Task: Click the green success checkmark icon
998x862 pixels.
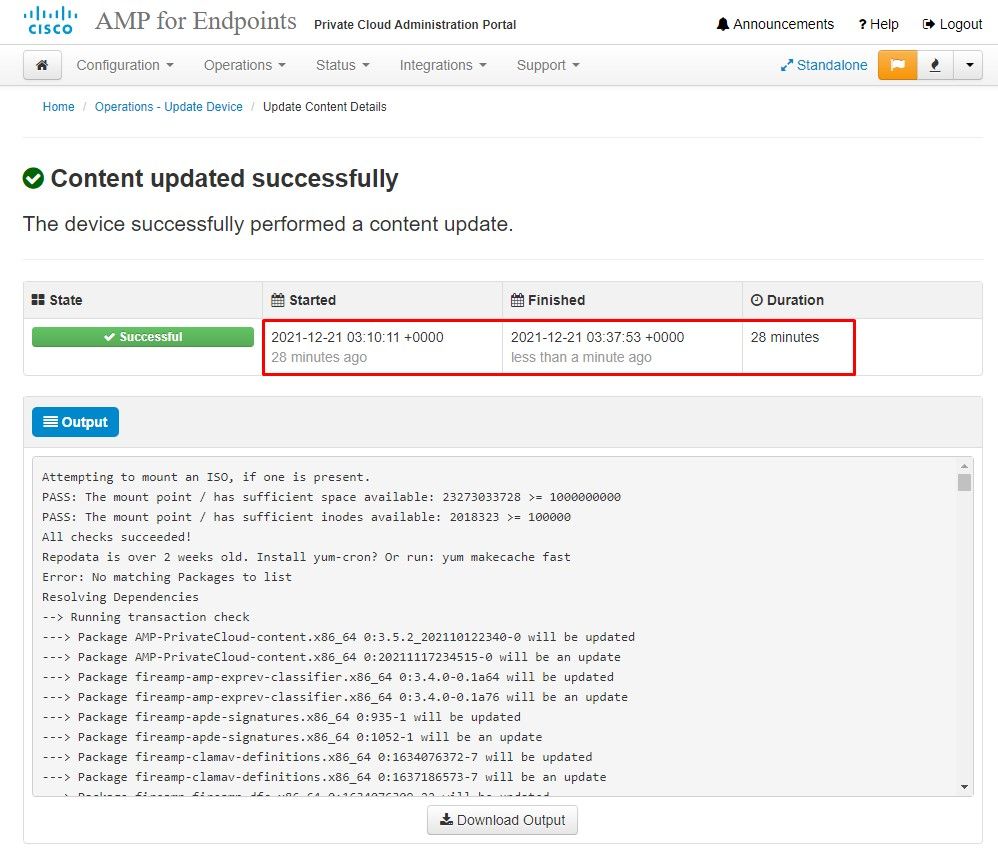Action: 33,178
